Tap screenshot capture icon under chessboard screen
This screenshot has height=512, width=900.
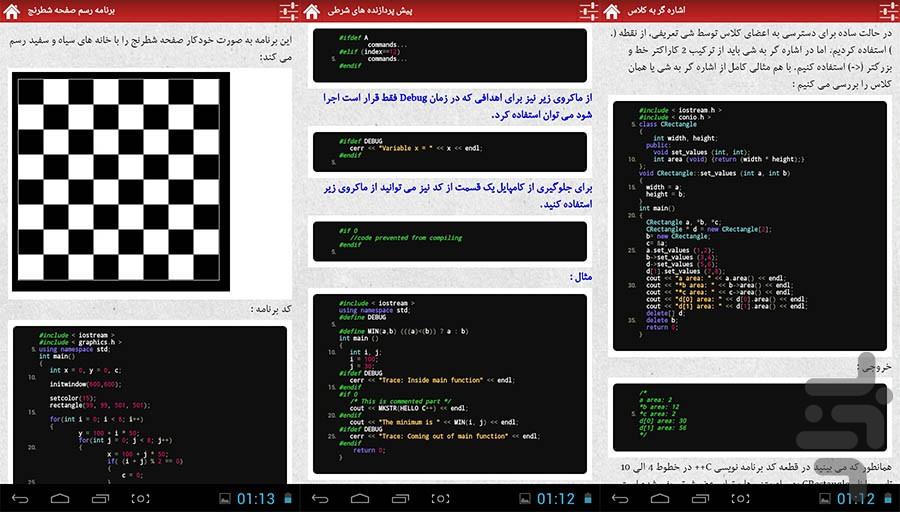pos(141,498)
